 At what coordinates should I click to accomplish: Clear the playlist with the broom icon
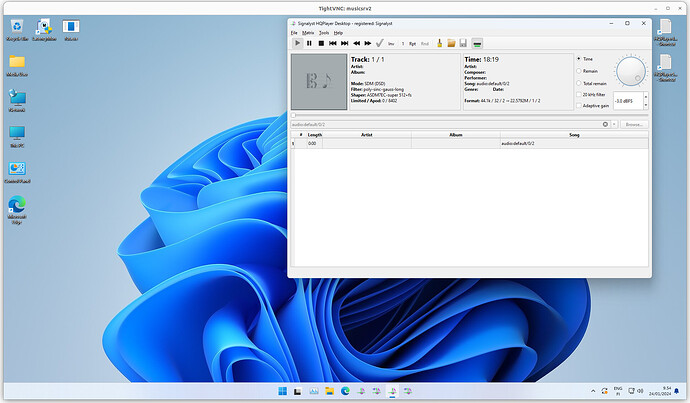[439, 43]
